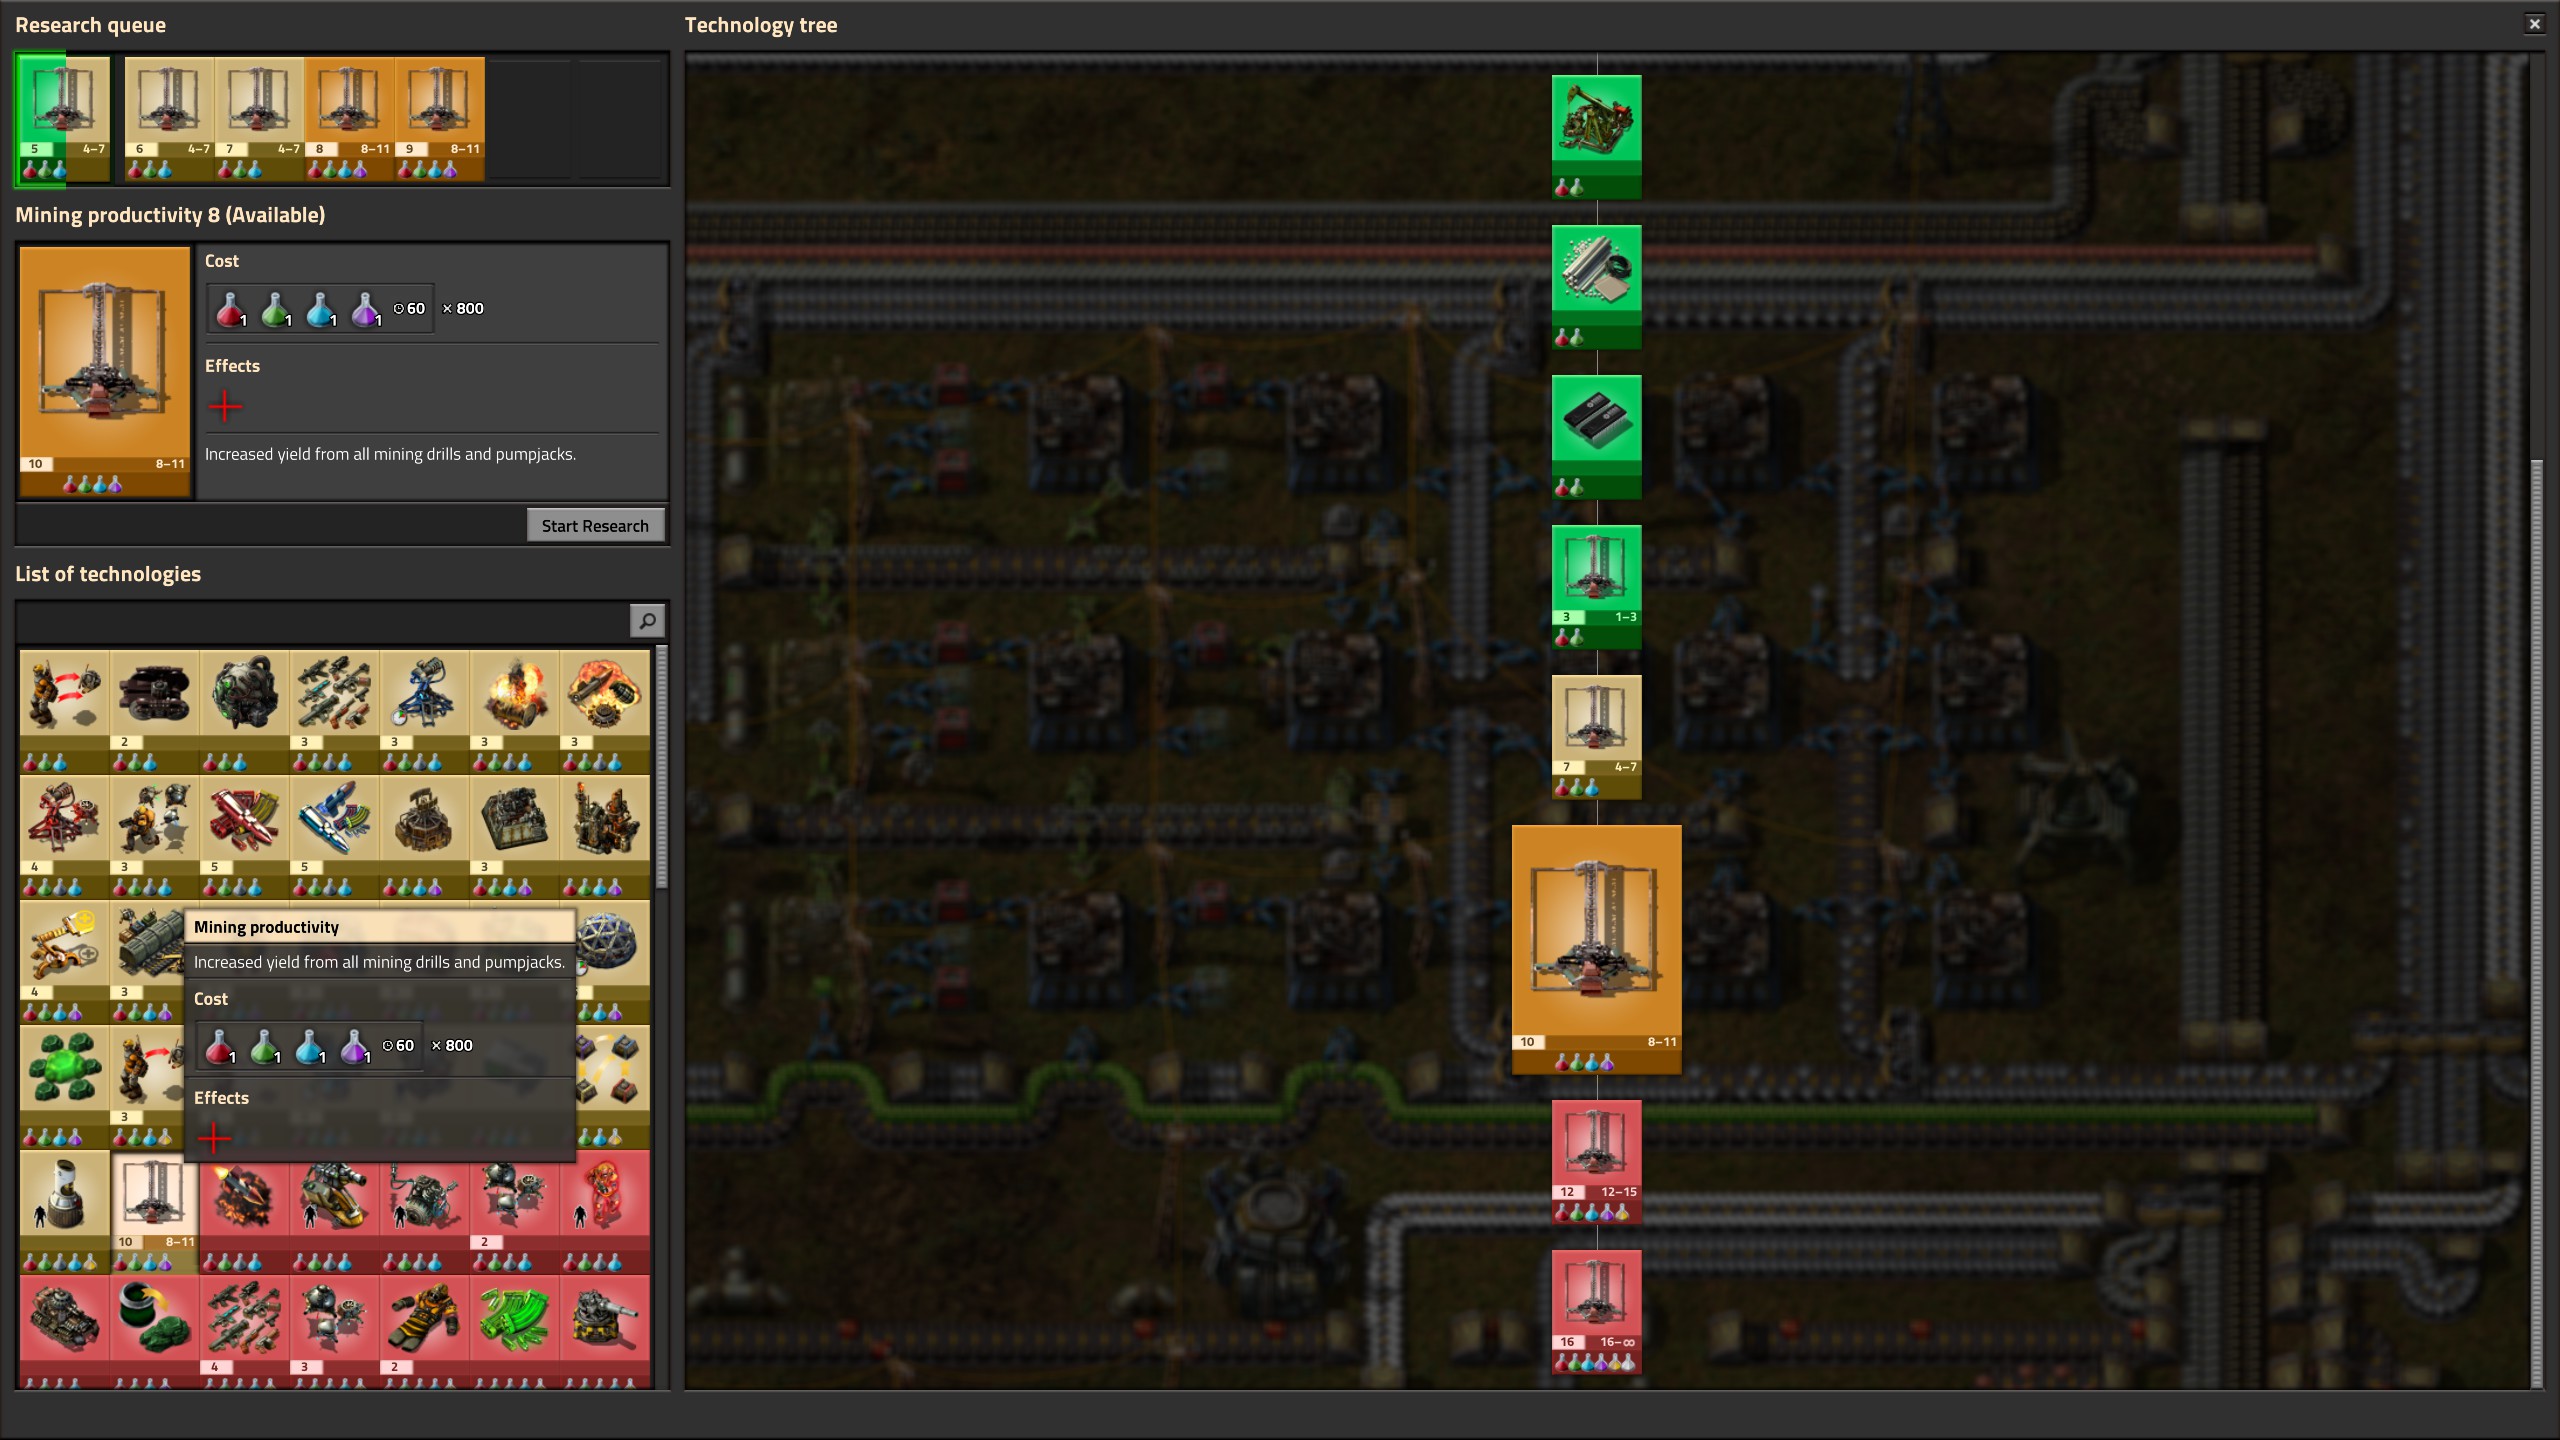
Task: Click the Tank technology in list
Action: tap(64, 1320)
